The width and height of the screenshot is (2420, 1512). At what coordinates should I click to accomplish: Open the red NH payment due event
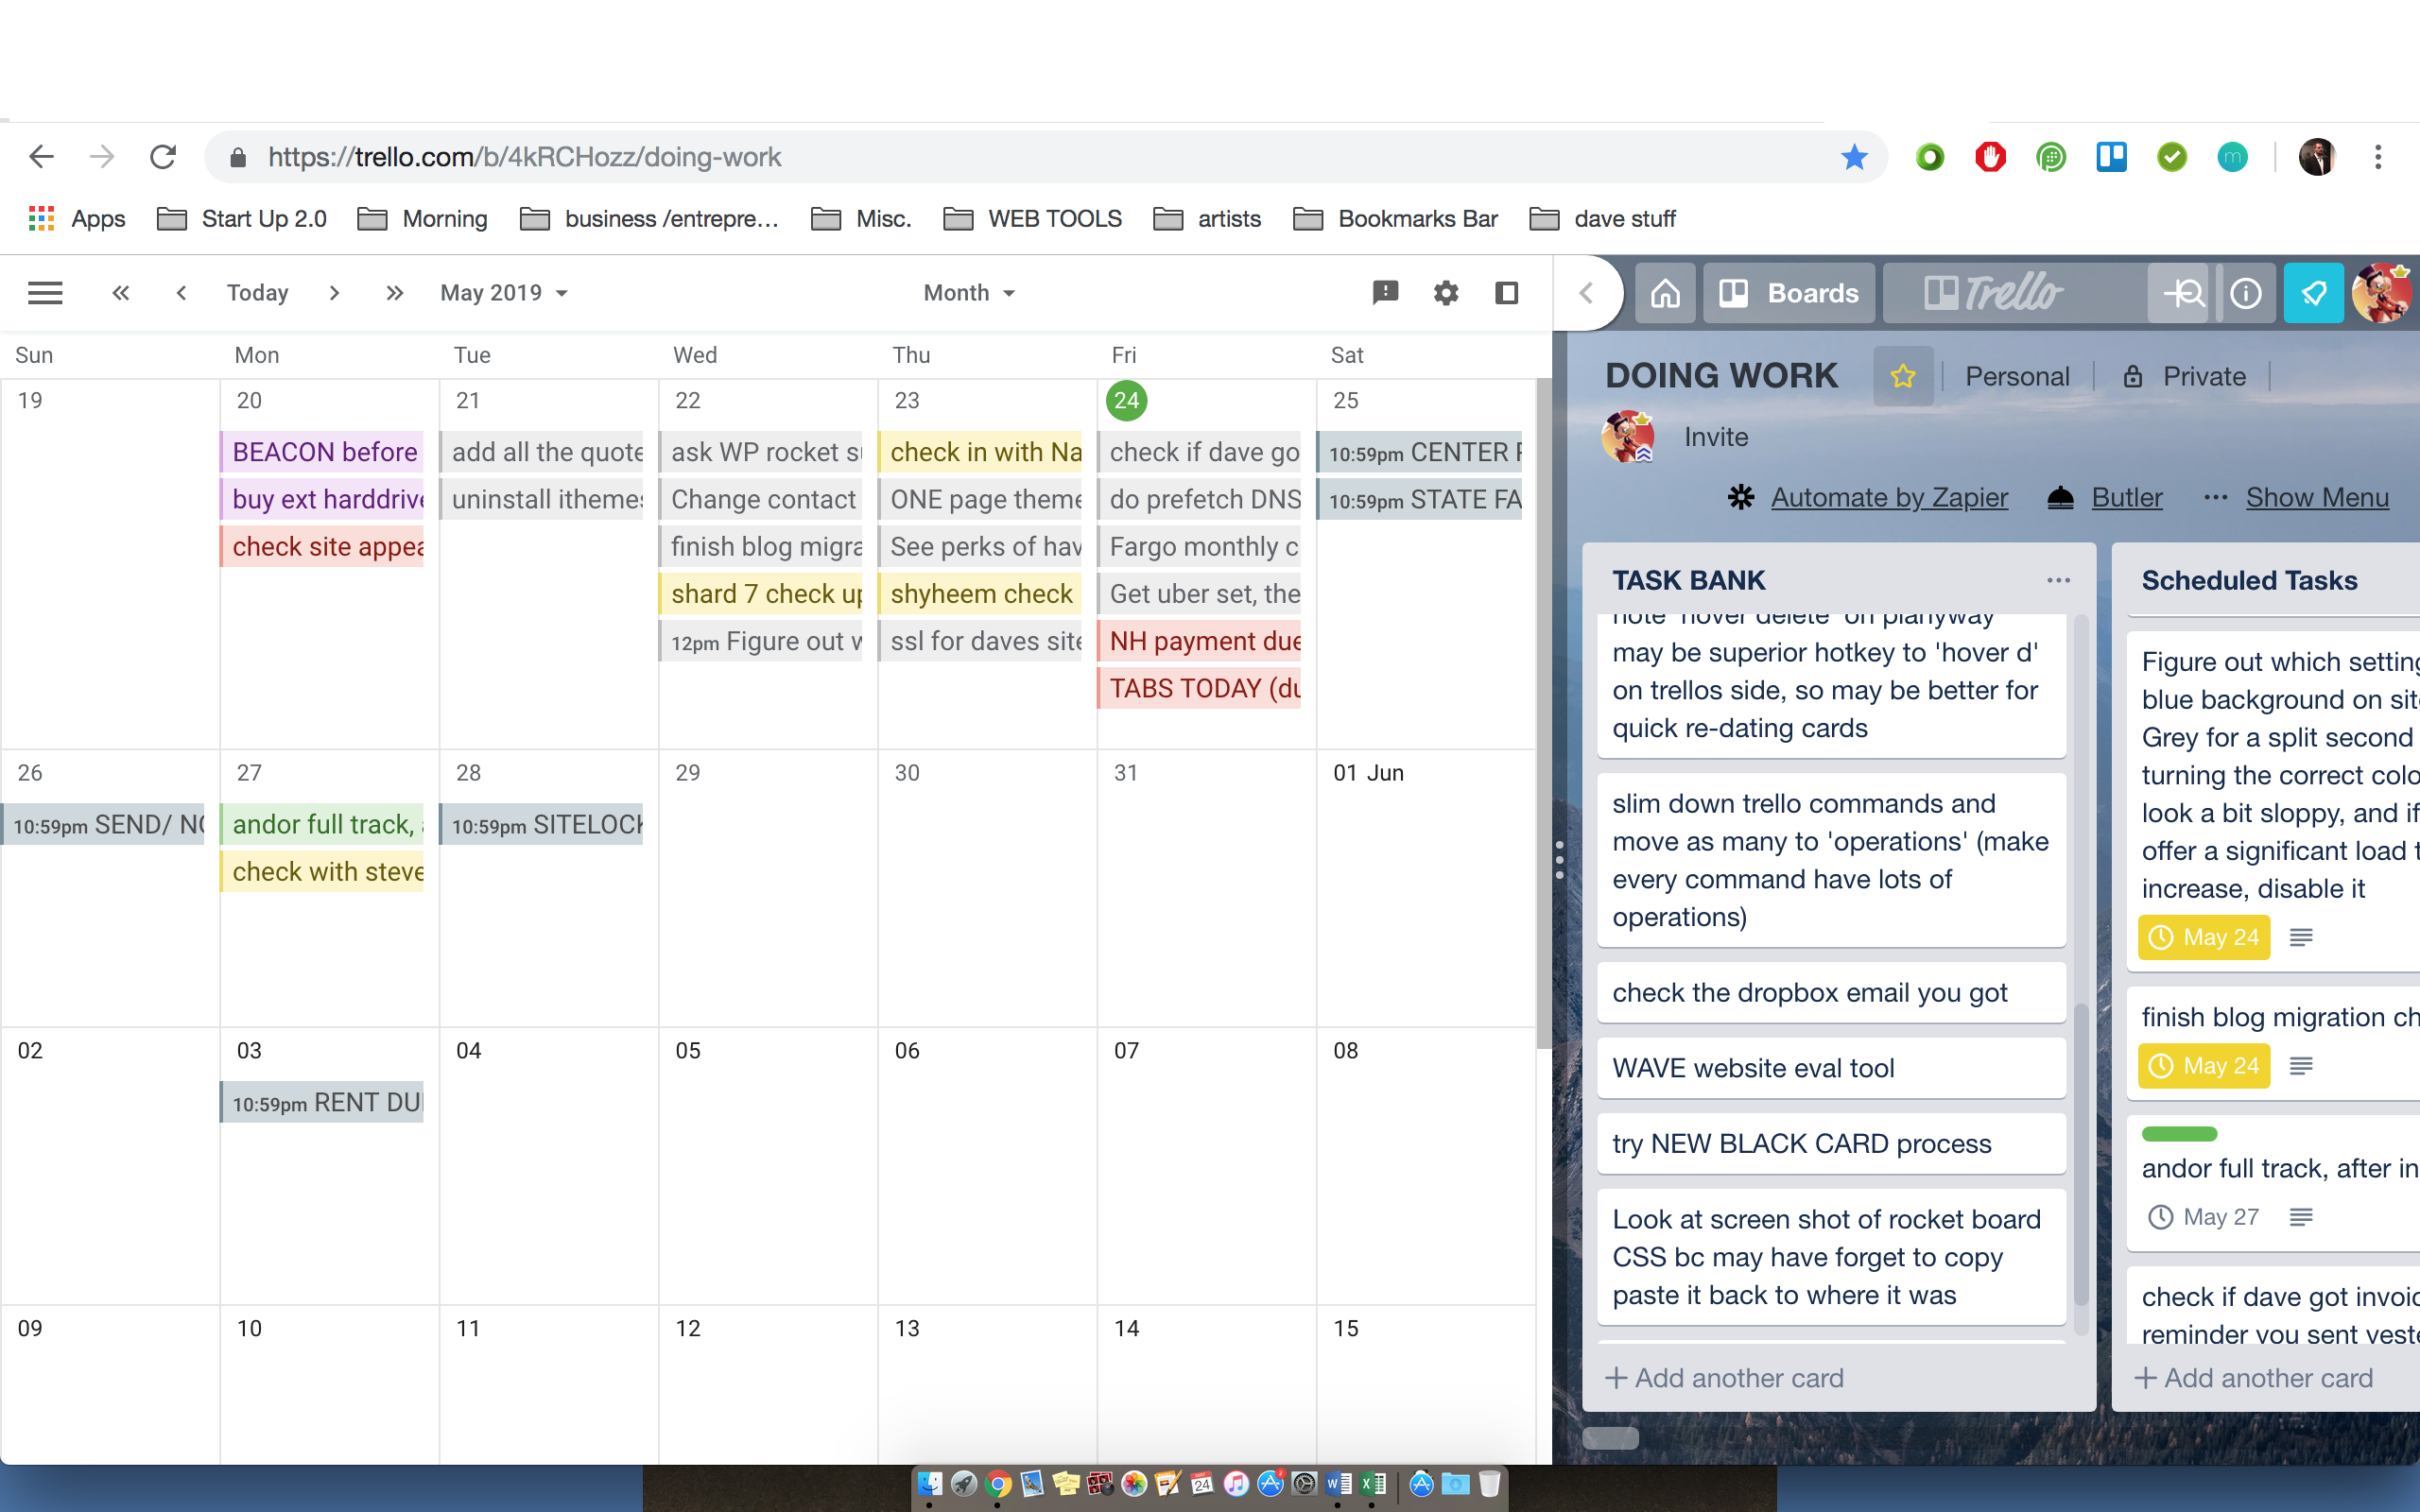(x=1199, y=641)
